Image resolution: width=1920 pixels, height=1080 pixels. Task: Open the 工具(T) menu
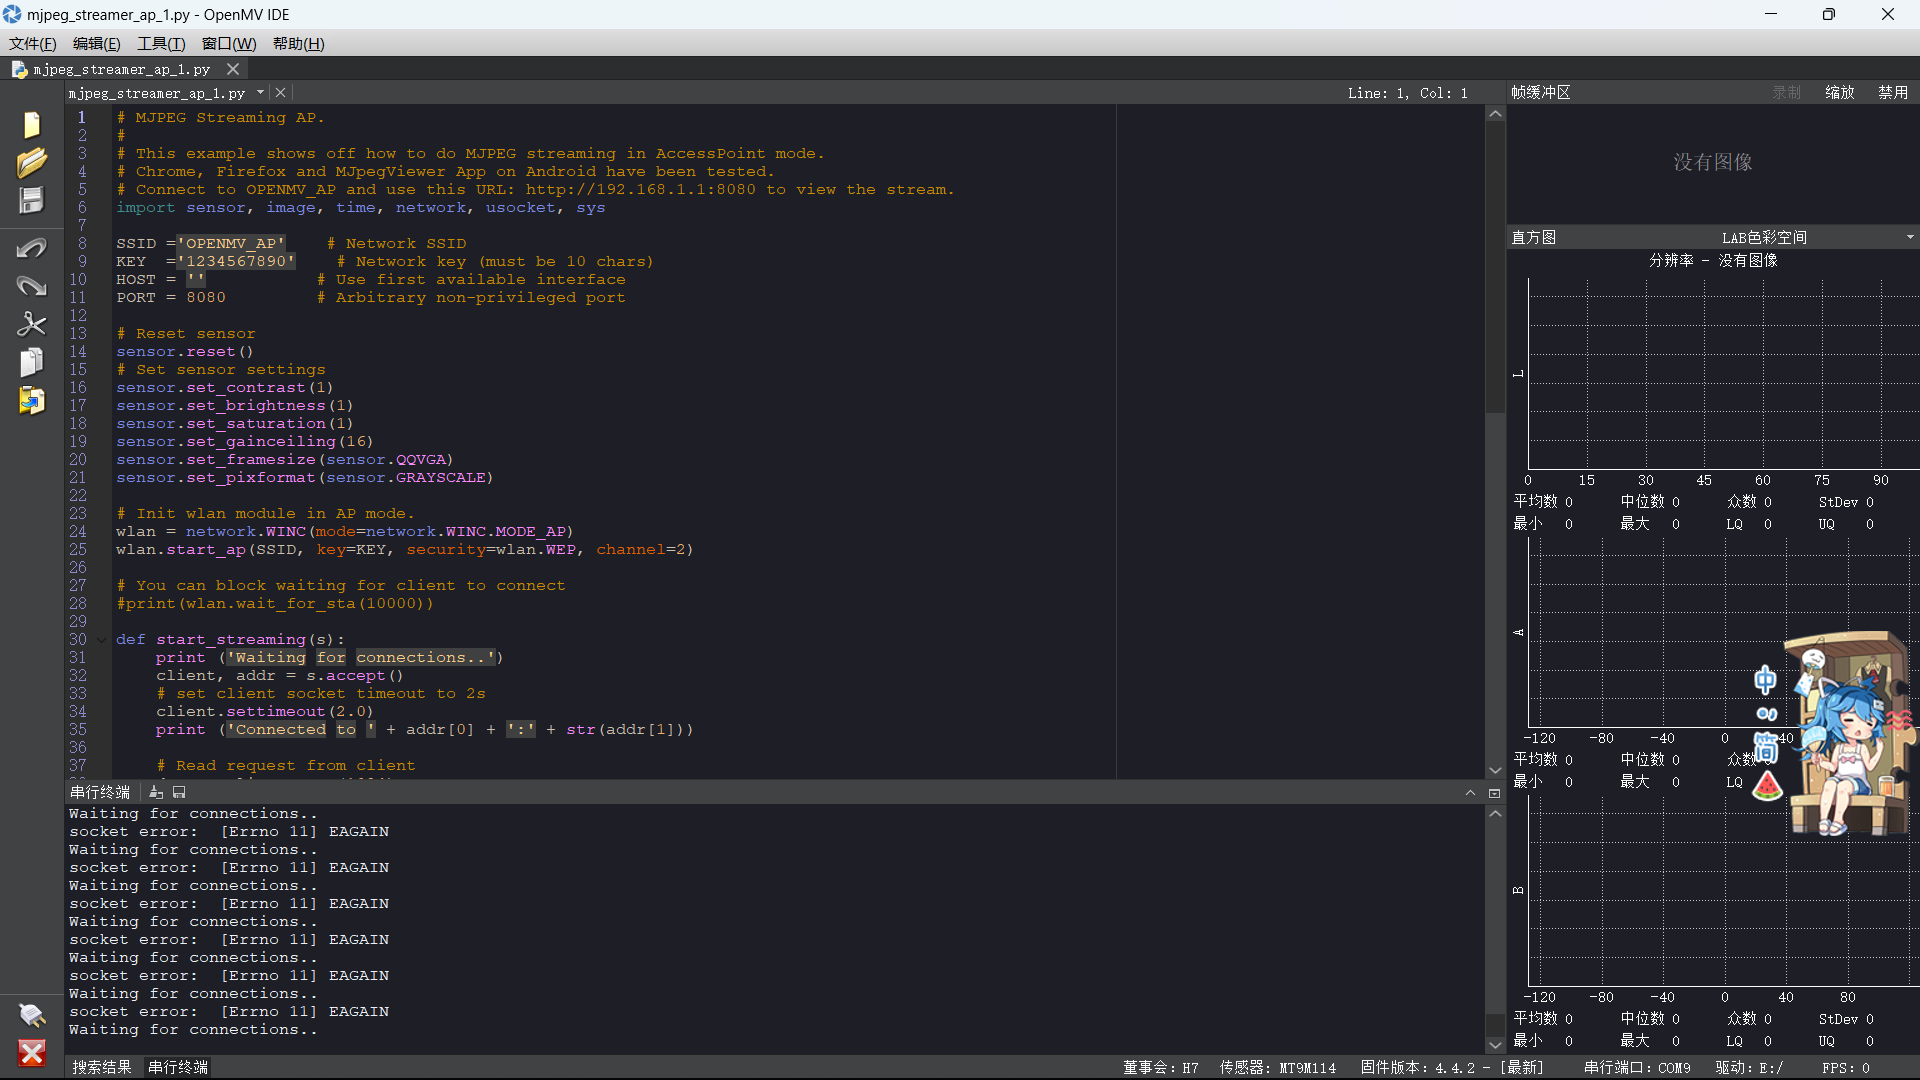click(160, 43)
